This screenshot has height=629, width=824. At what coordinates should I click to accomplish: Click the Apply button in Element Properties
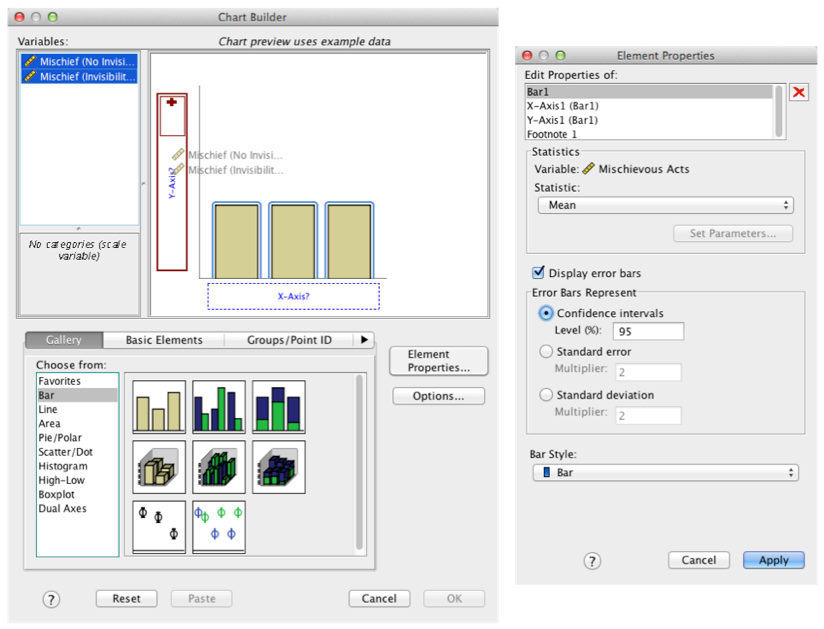[x=773, y=560]
